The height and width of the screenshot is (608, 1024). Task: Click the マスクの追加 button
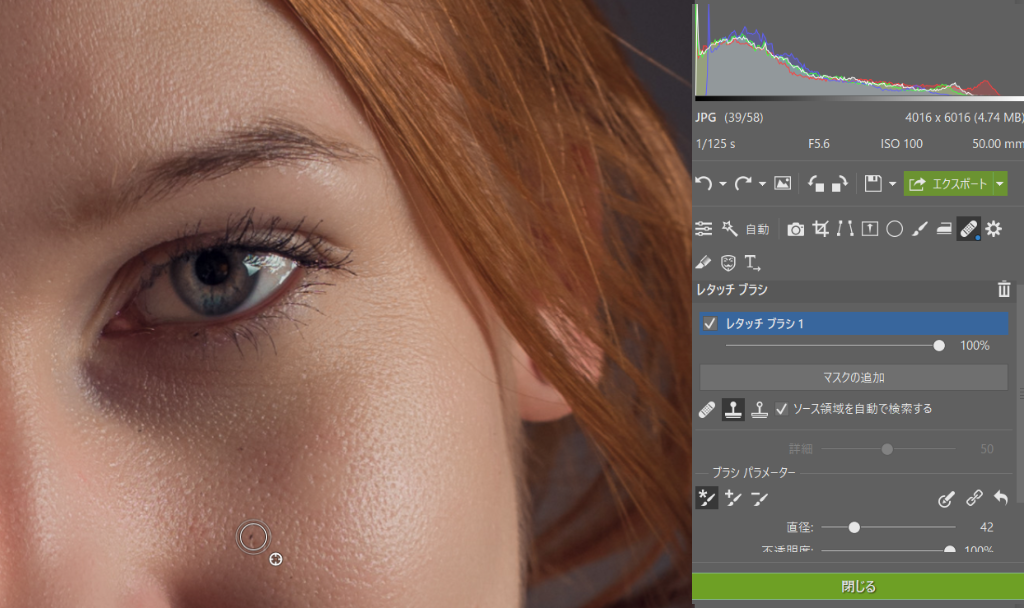click(x=854, y=377)
